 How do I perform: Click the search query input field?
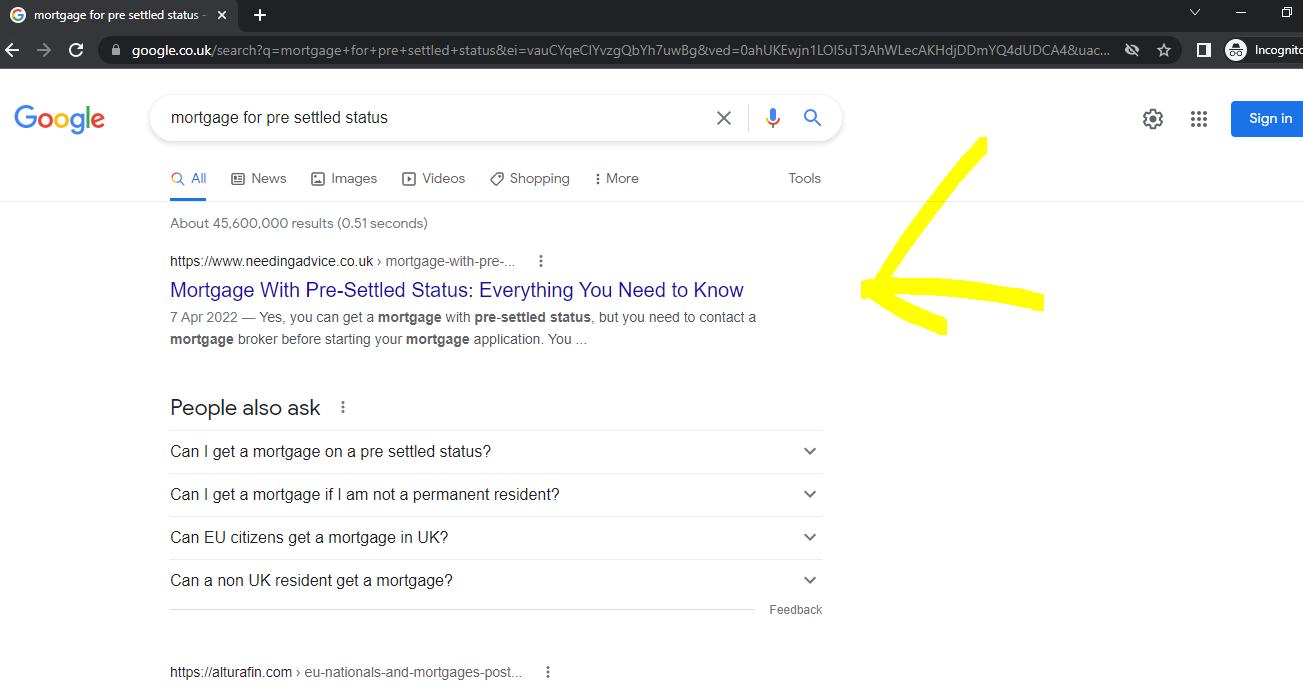430,118
